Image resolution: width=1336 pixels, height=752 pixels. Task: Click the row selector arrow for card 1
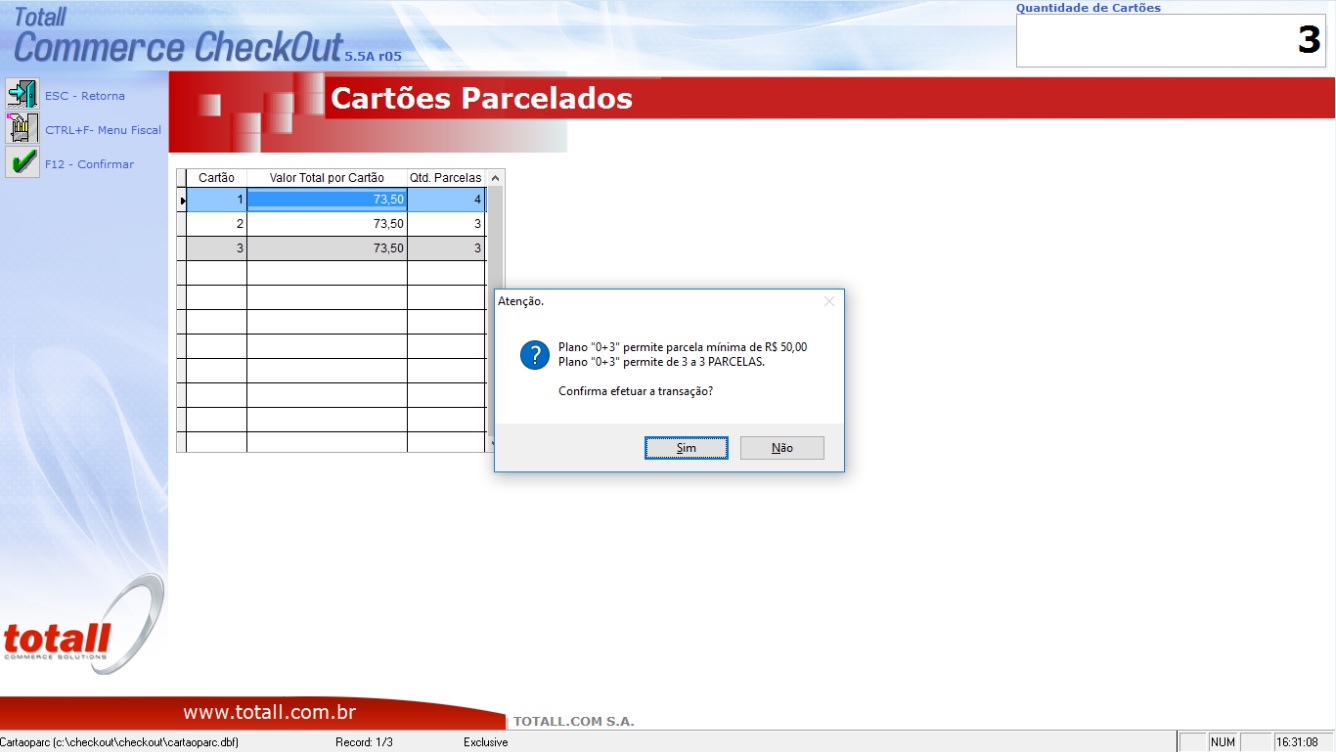[x=181, y=200]
